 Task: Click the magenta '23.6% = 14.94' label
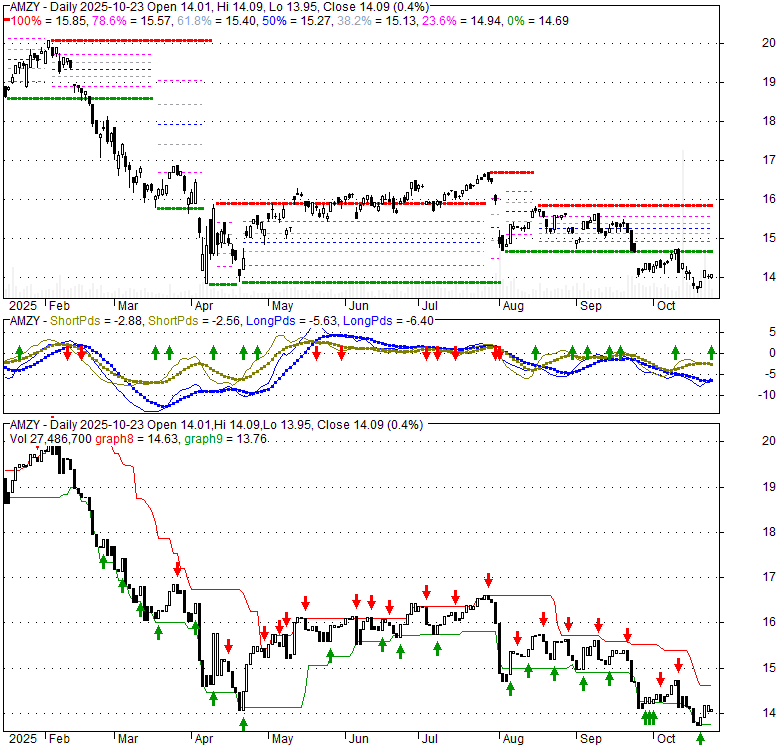(x=462, y=21)
